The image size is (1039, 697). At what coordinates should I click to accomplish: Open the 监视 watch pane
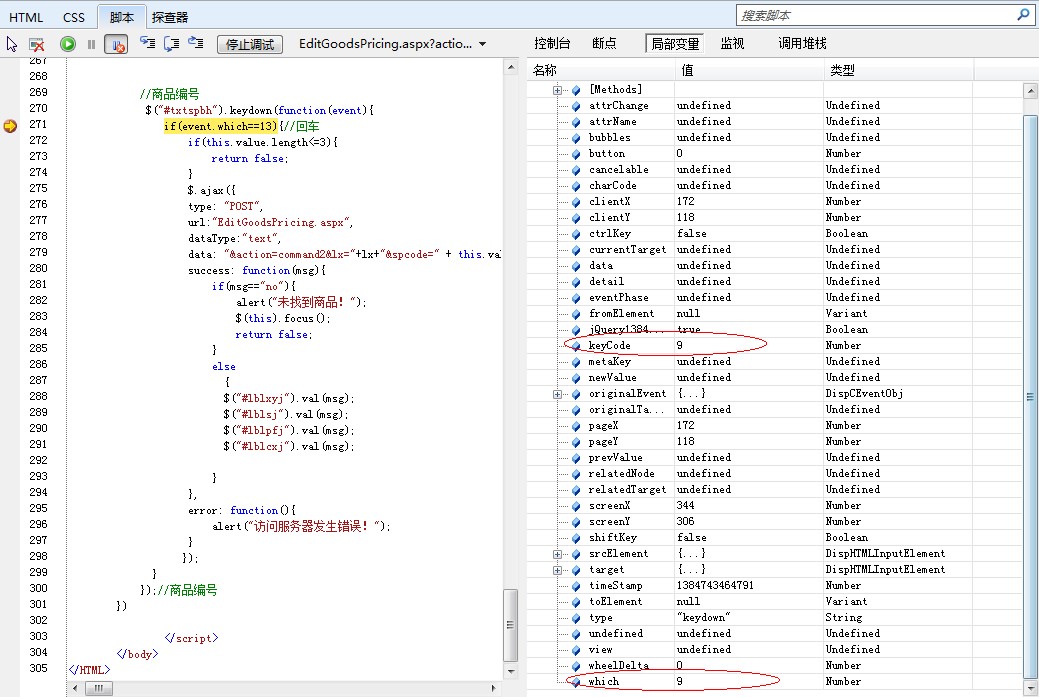click(732, 43)
